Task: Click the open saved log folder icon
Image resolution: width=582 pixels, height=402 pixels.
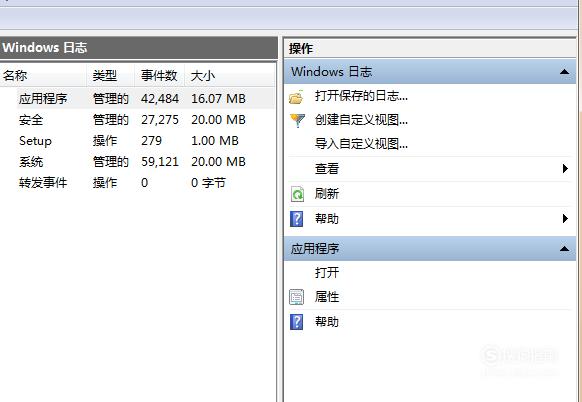Action: click(296, 97)
